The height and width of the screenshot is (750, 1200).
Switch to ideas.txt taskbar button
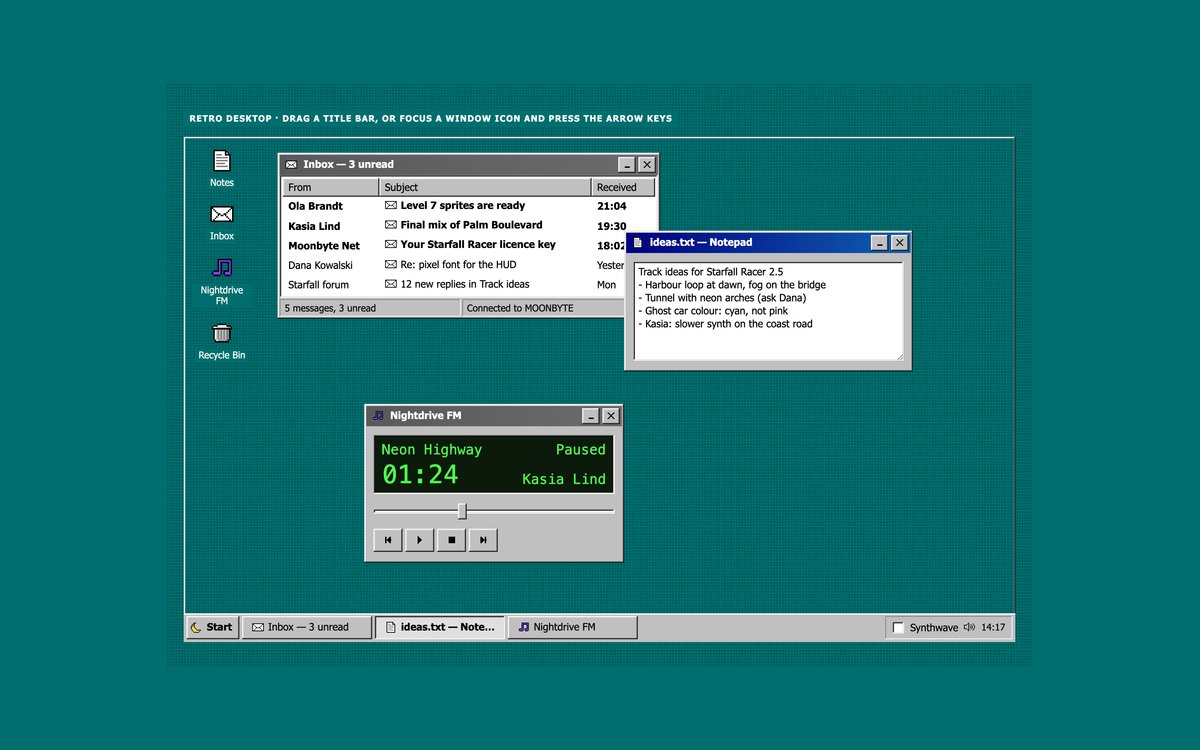point(440,627)
